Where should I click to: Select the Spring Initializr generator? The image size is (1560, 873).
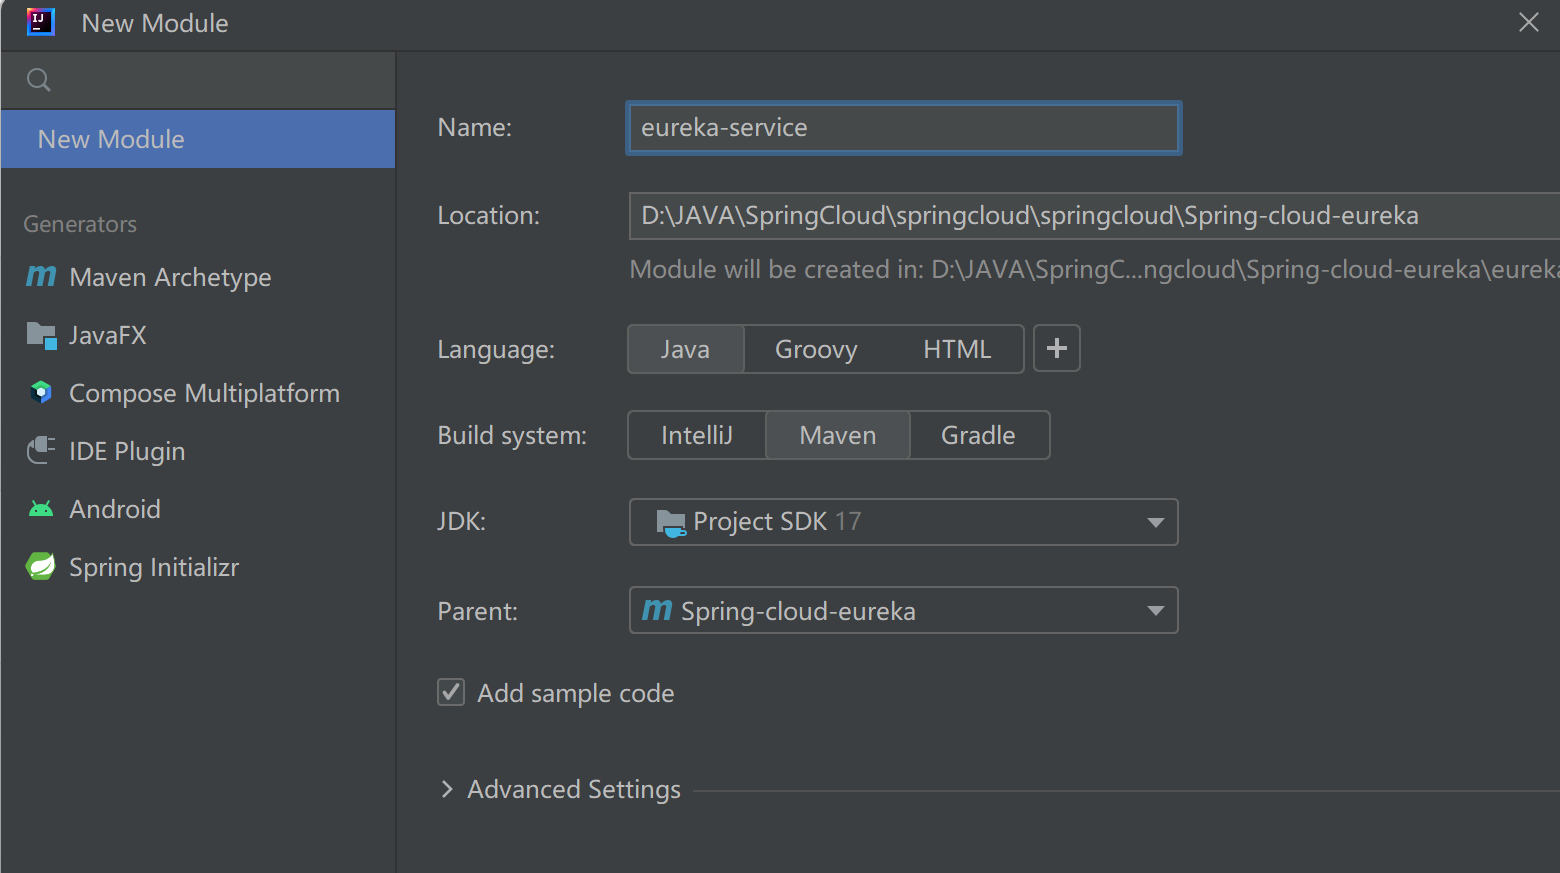click(198, 567)
